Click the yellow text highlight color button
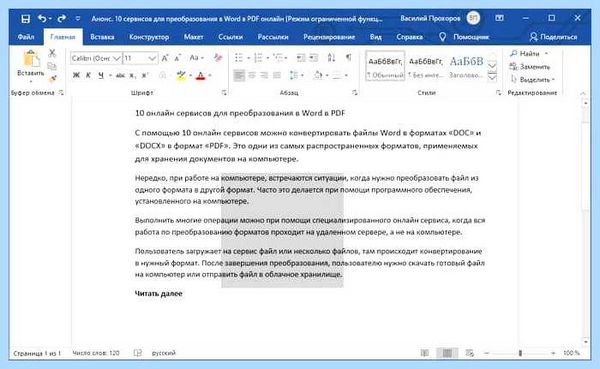 181,75
